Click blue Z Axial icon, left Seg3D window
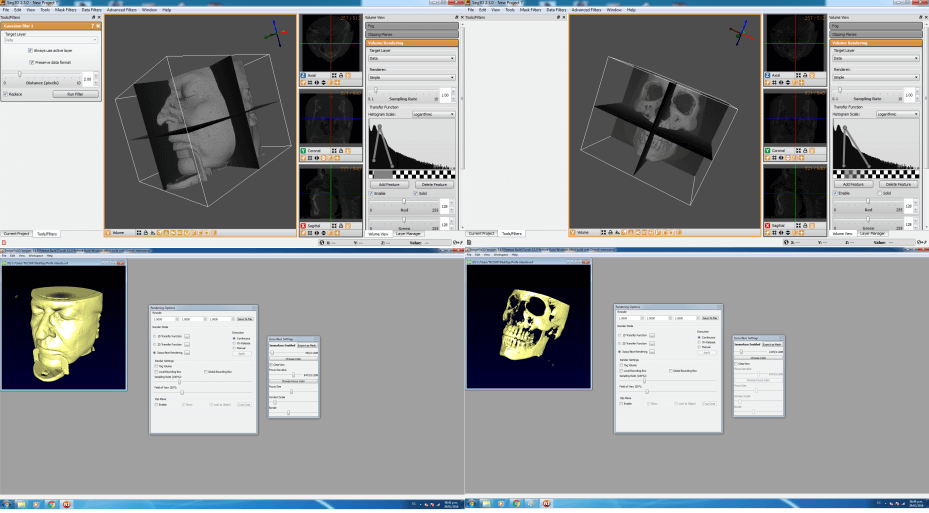This screenshot has width=929, height=513. click(303, 76)
